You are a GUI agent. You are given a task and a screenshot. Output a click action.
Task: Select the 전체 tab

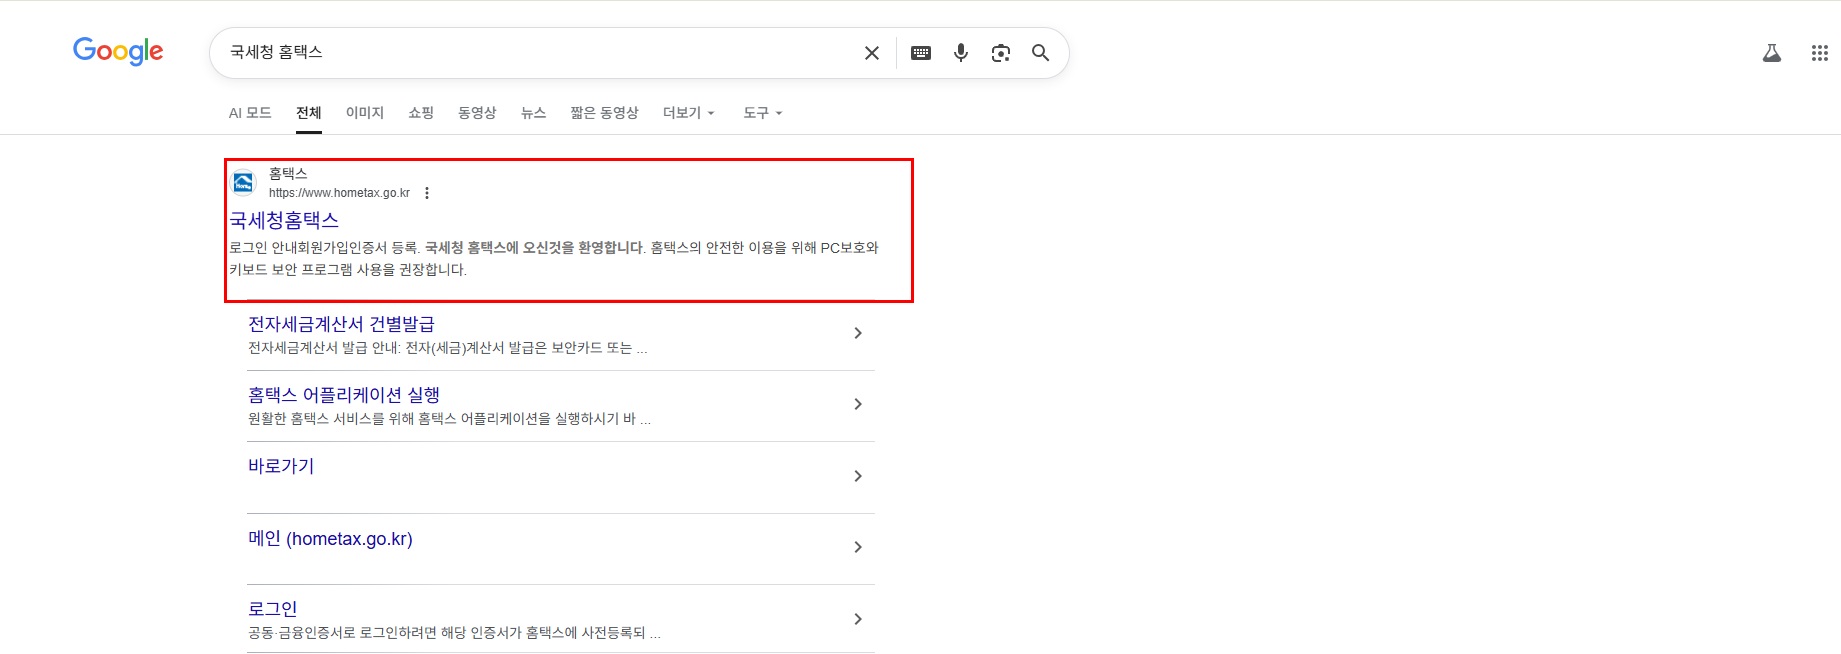tap(309, 113)
